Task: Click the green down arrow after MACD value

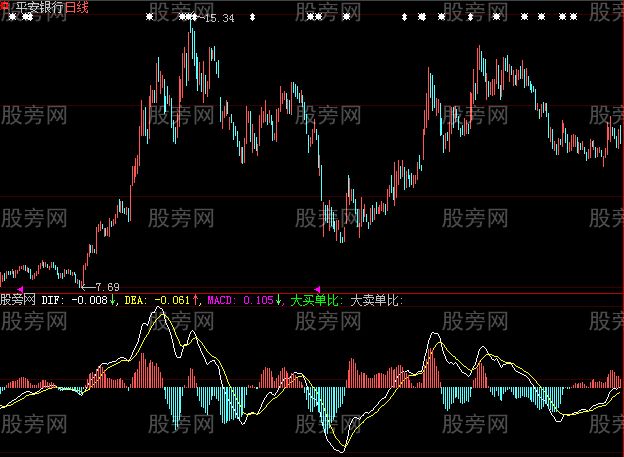Action: tap(278, 300)
